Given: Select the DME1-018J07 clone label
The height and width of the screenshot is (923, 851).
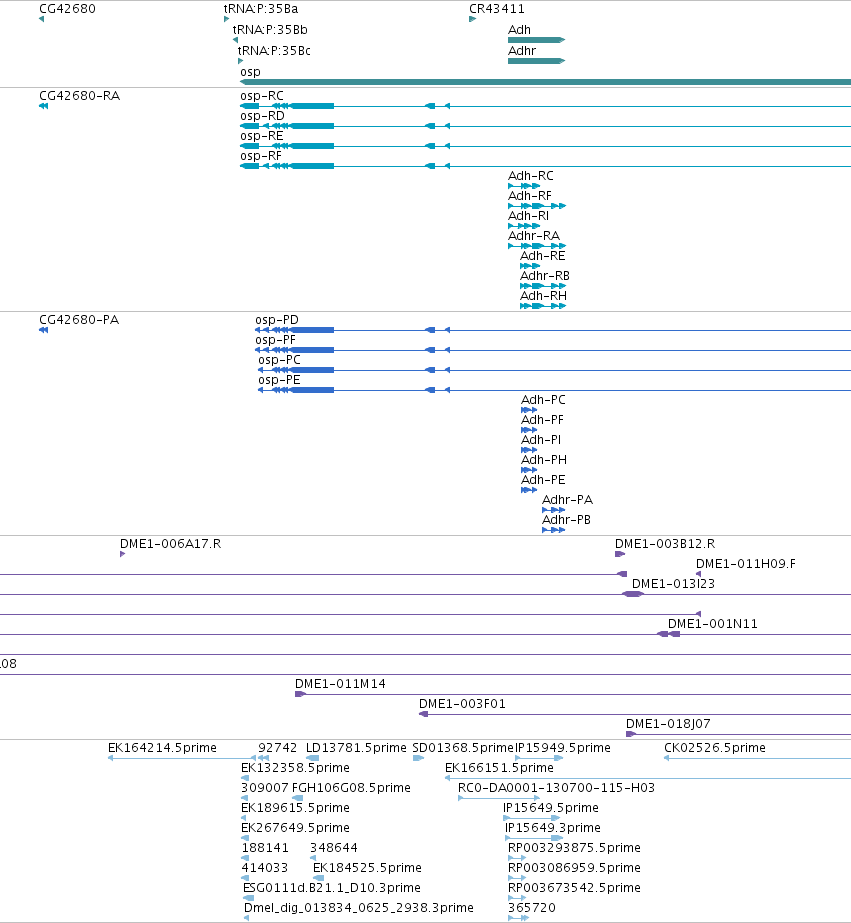Looking at the screenshot, I should pos(668,725).
